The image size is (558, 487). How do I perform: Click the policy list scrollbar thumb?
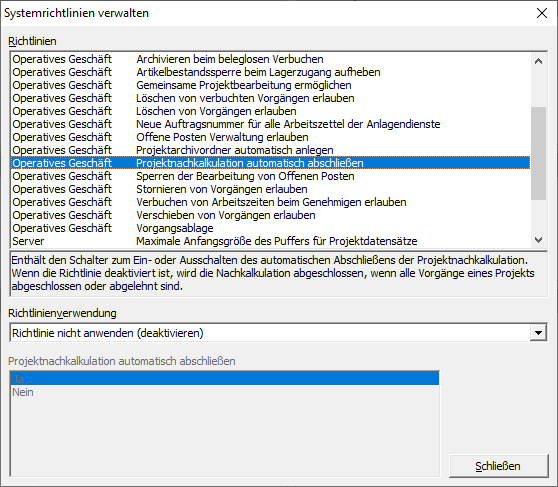tap(538, 153)
